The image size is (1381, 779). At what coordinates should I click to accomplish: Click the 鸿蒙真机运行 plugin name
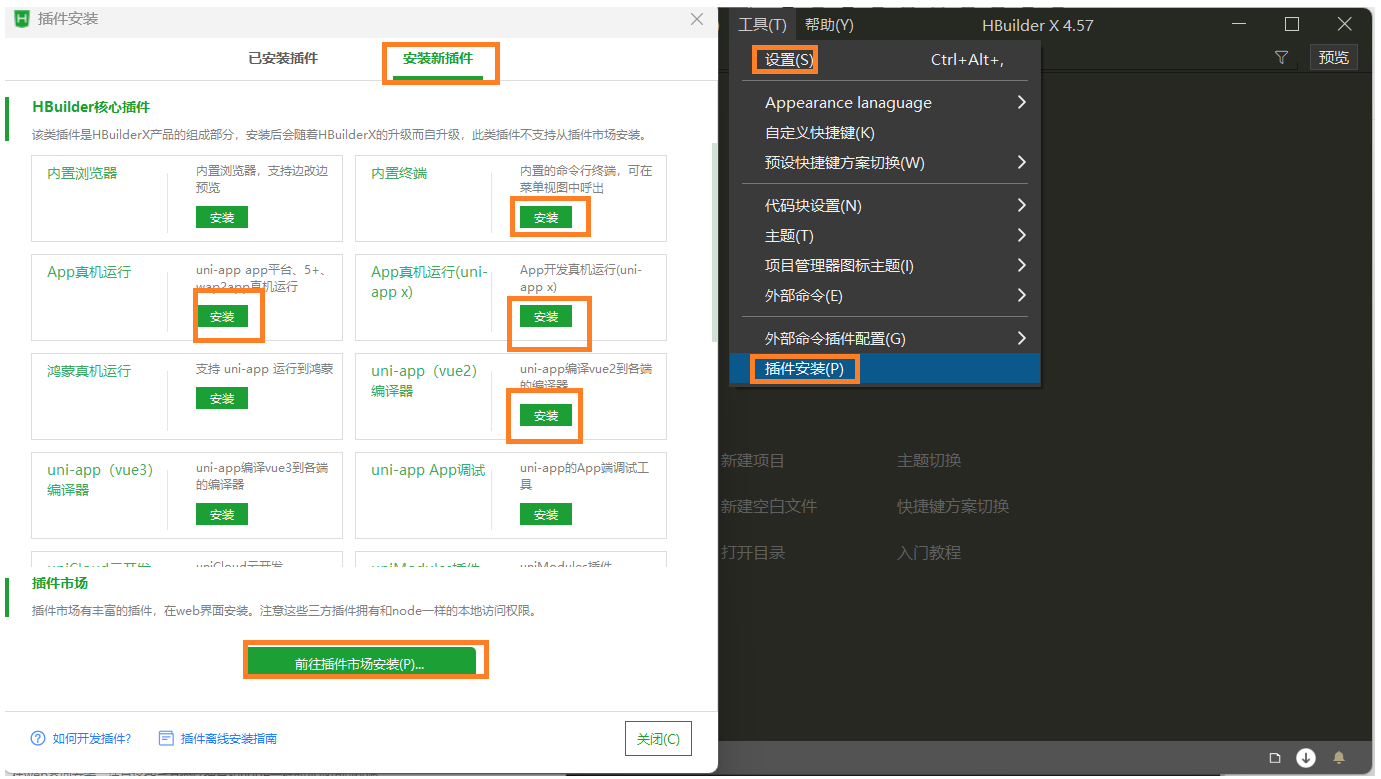coord(89,371)
